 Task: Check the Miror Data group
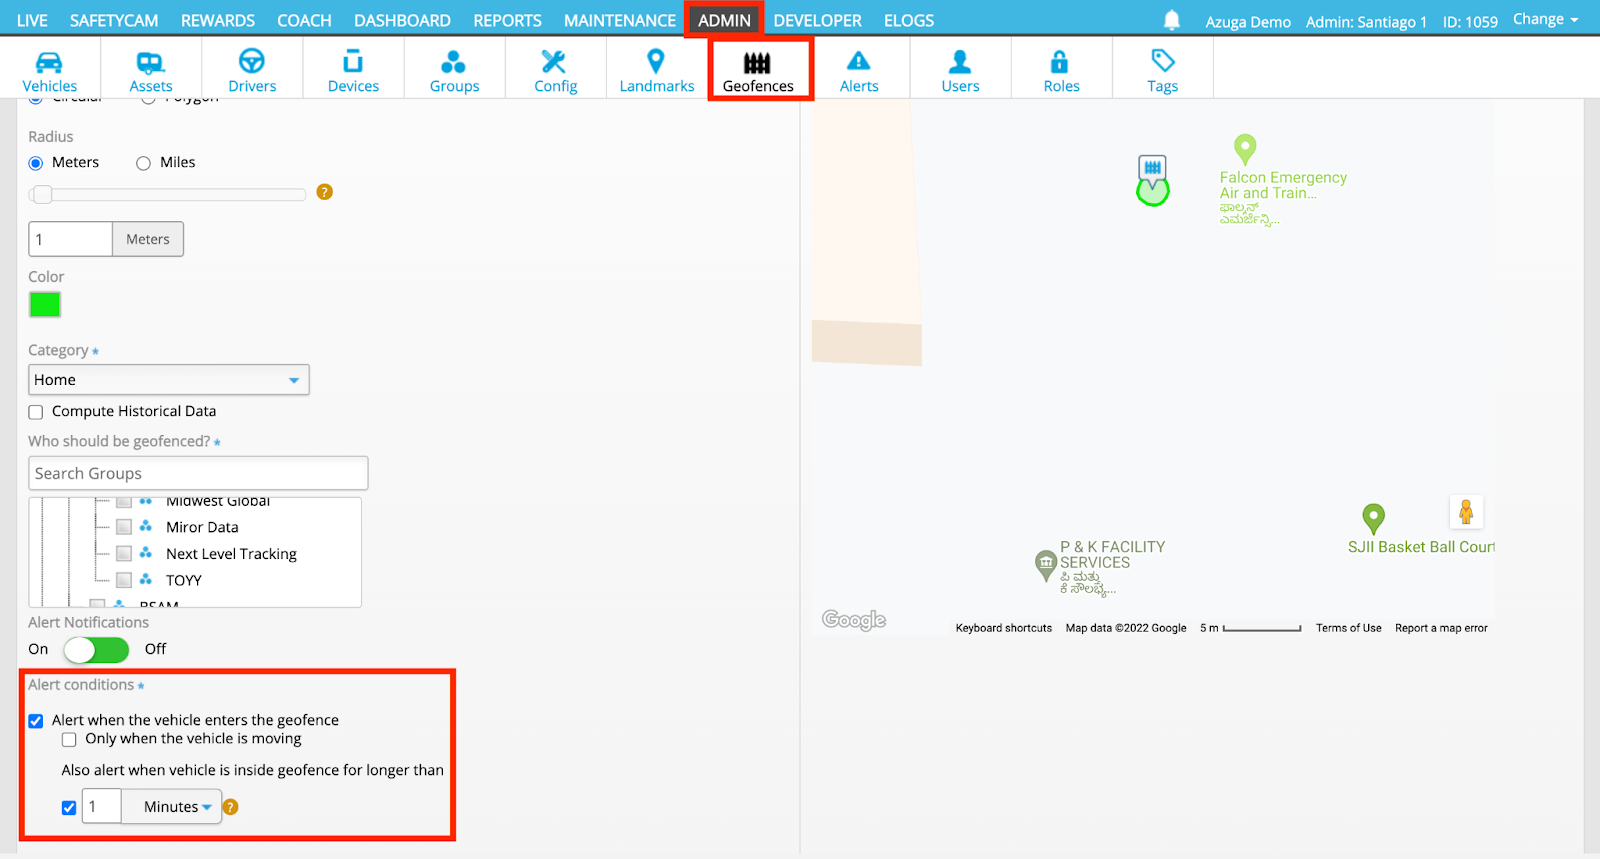coord(124,527)
